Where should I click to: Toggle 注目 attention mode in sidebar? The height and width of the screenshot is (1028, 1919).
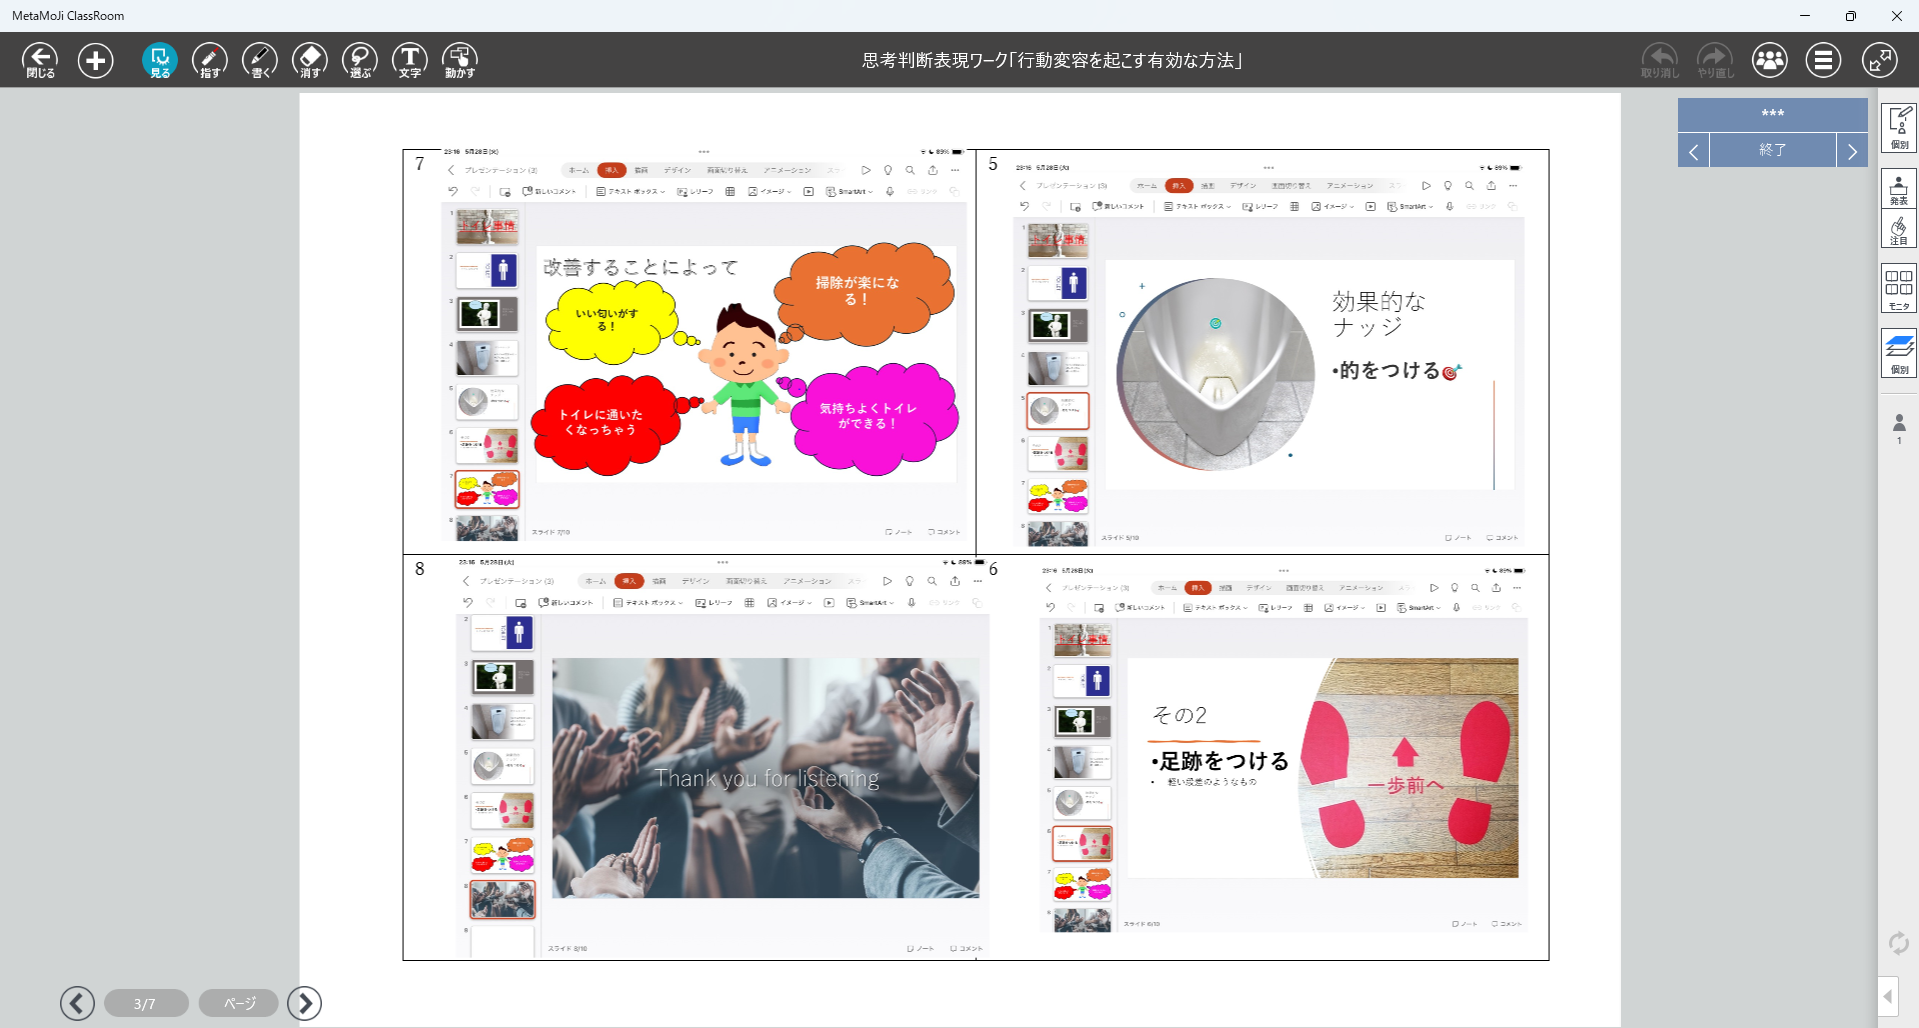click(1898, 230)
